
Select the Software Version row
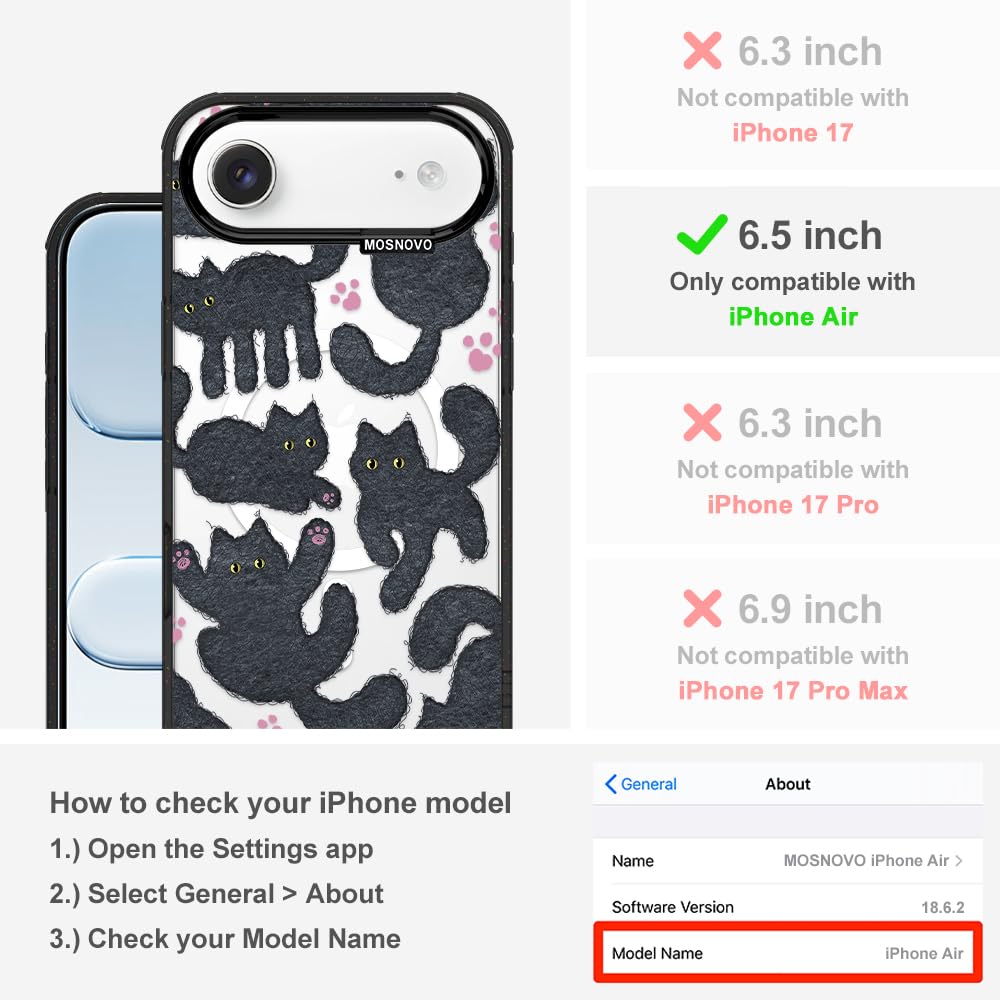point(788,906)
